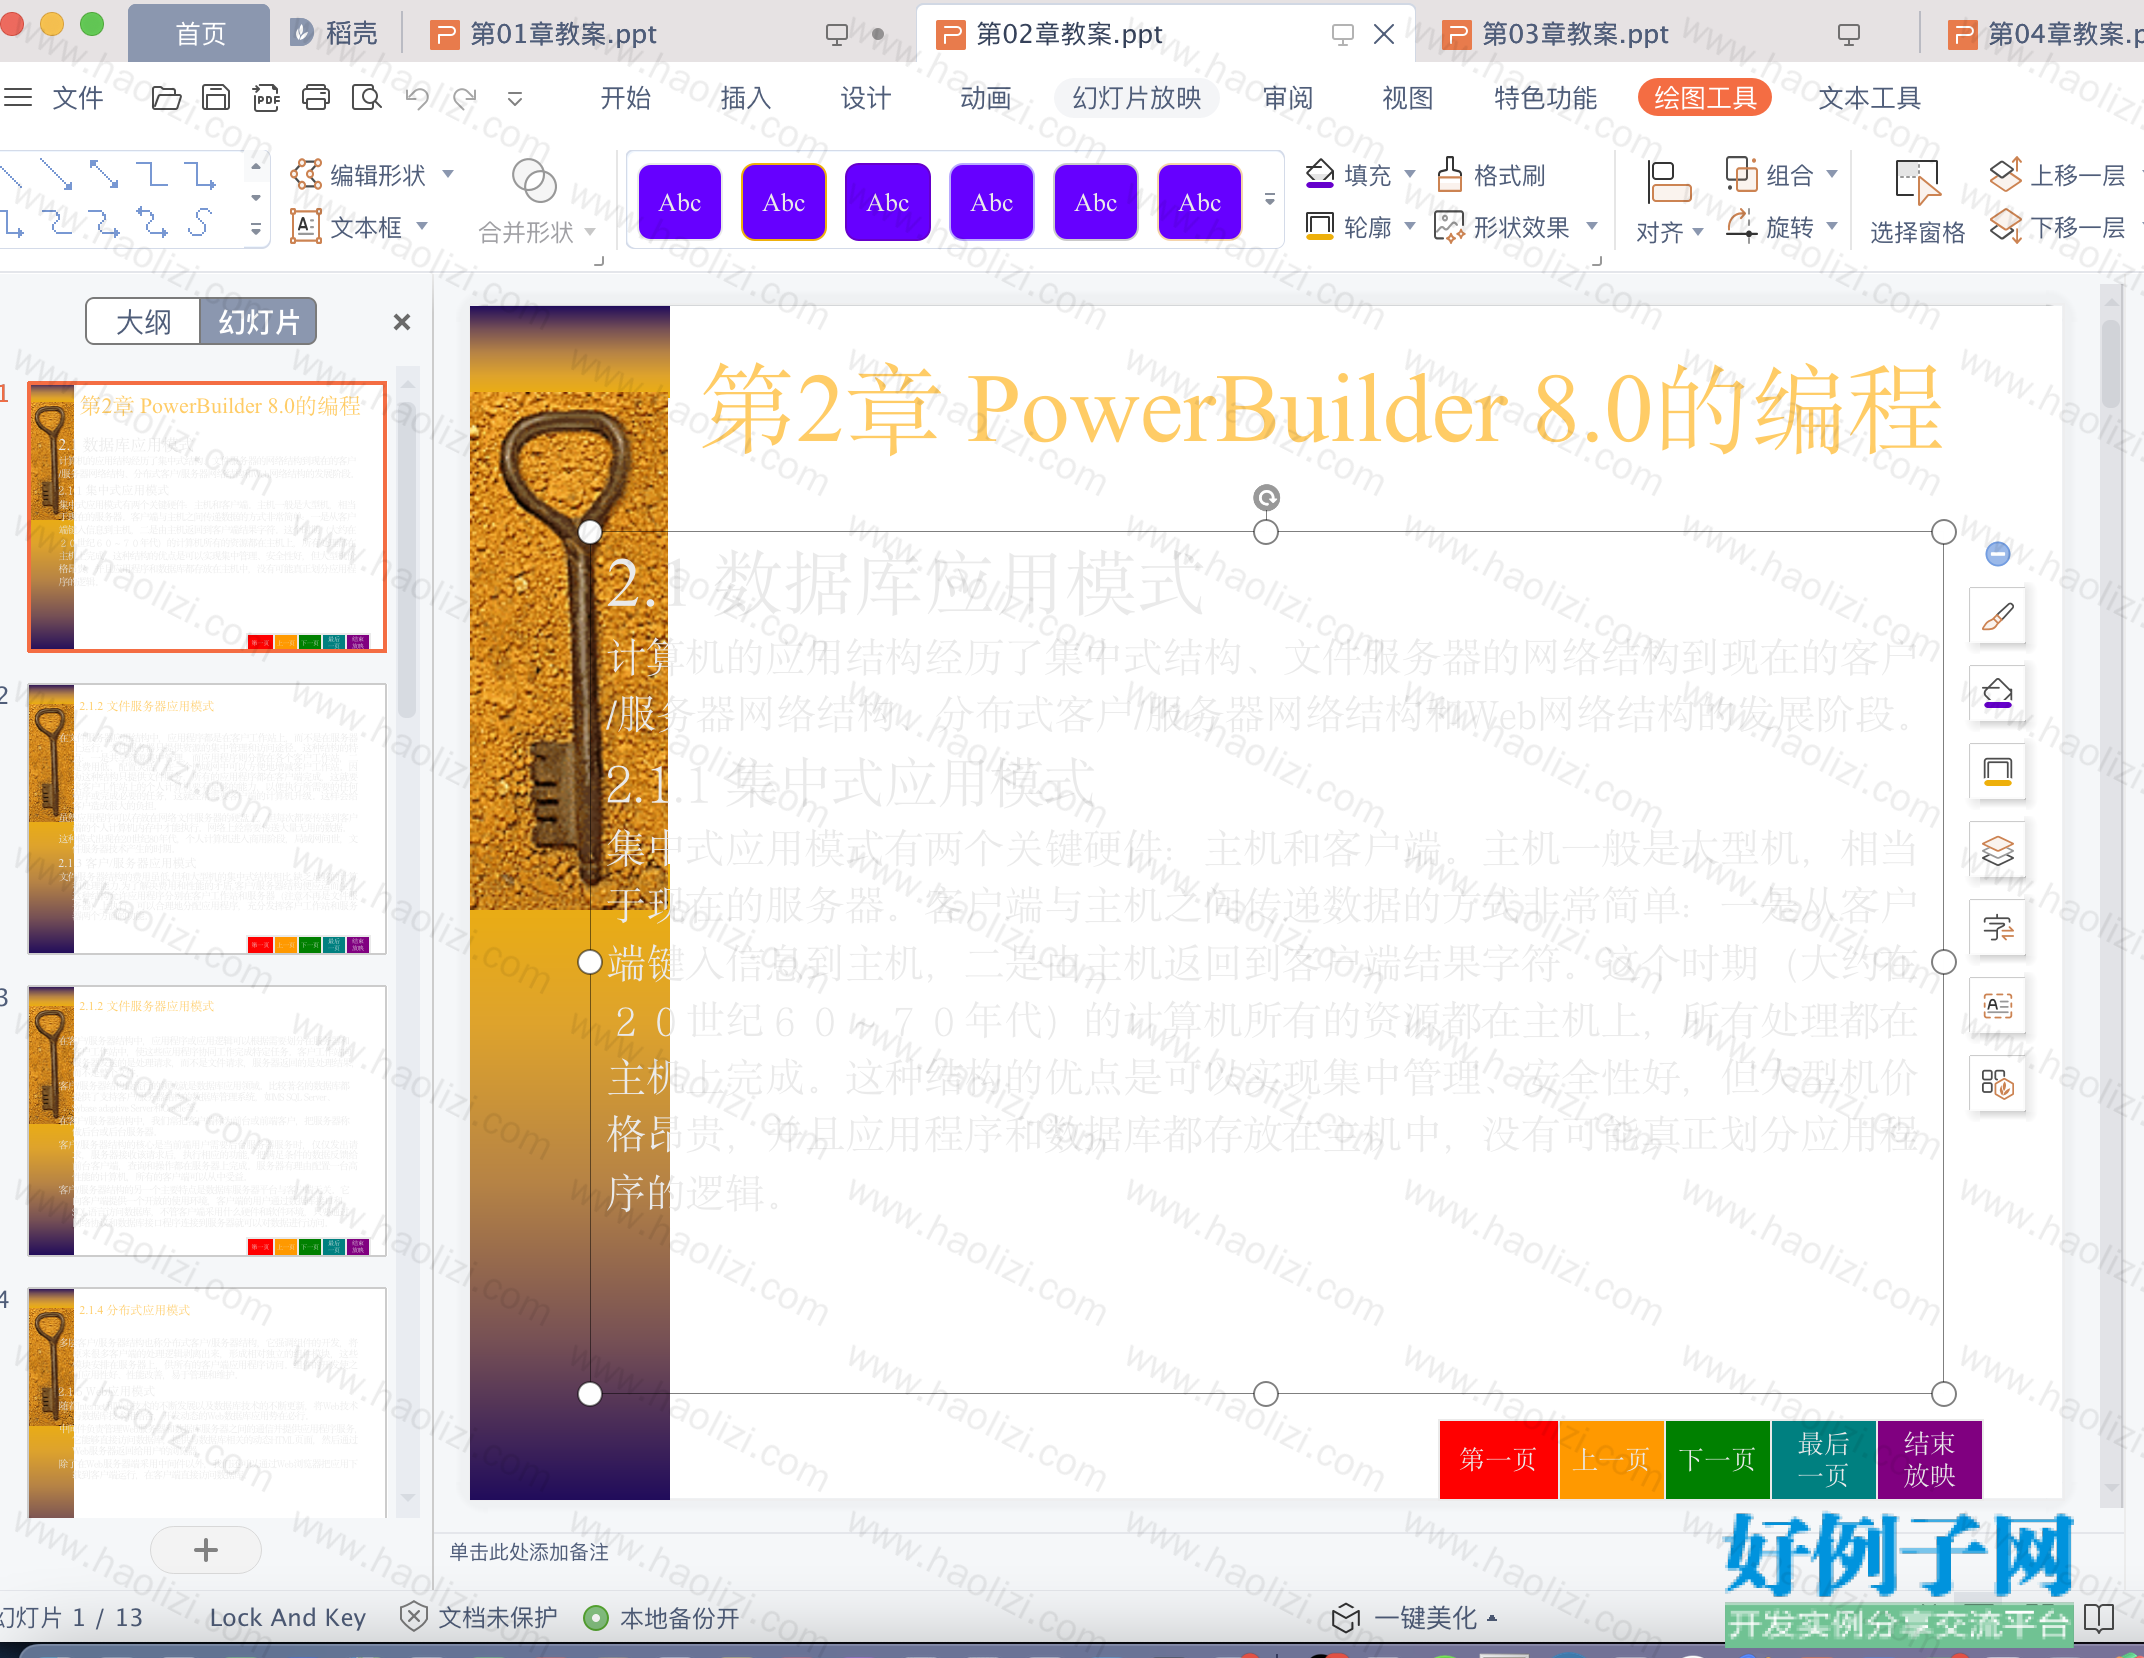
Task: Click the stacked-layers icon in the floating toolbar
Action: click(x=1997, y=851)
